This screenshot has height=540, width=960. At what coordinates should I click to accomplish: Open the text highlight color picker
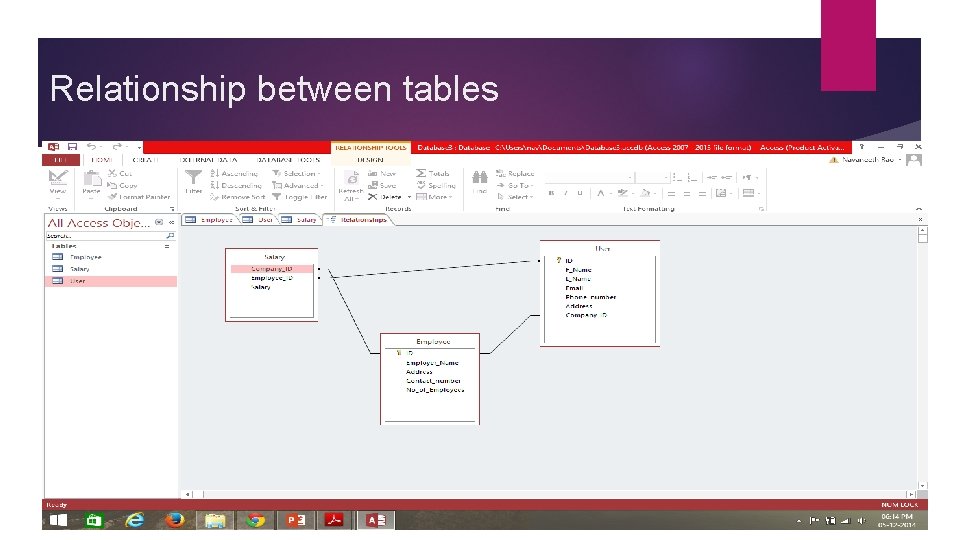point(625,193)
